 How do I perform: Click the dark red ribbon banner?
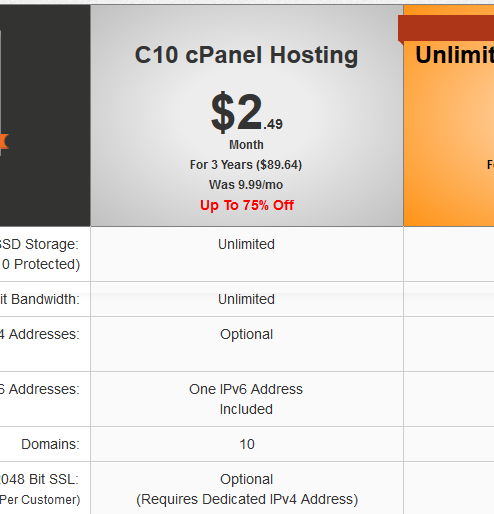click(446, 29)
